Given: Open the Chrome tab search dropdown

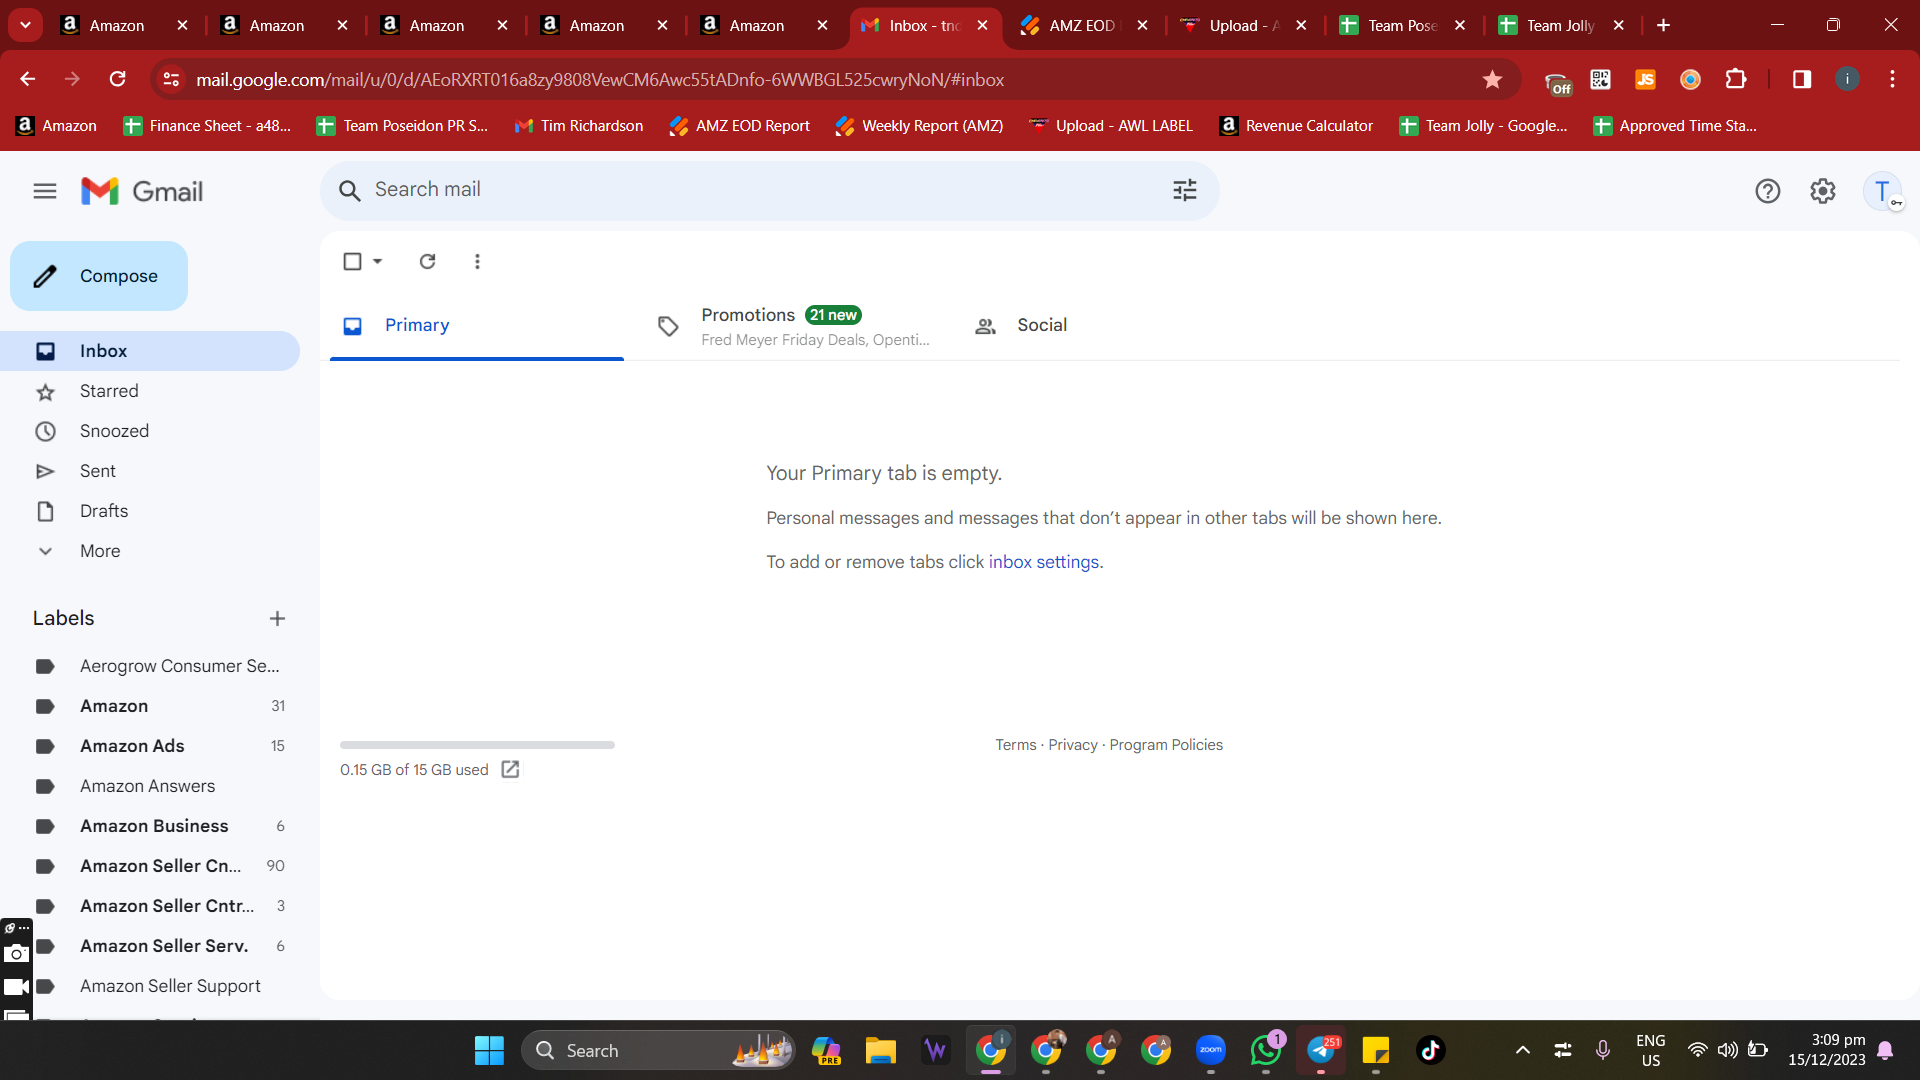Looking at the screenshot, I should (25, 25).
